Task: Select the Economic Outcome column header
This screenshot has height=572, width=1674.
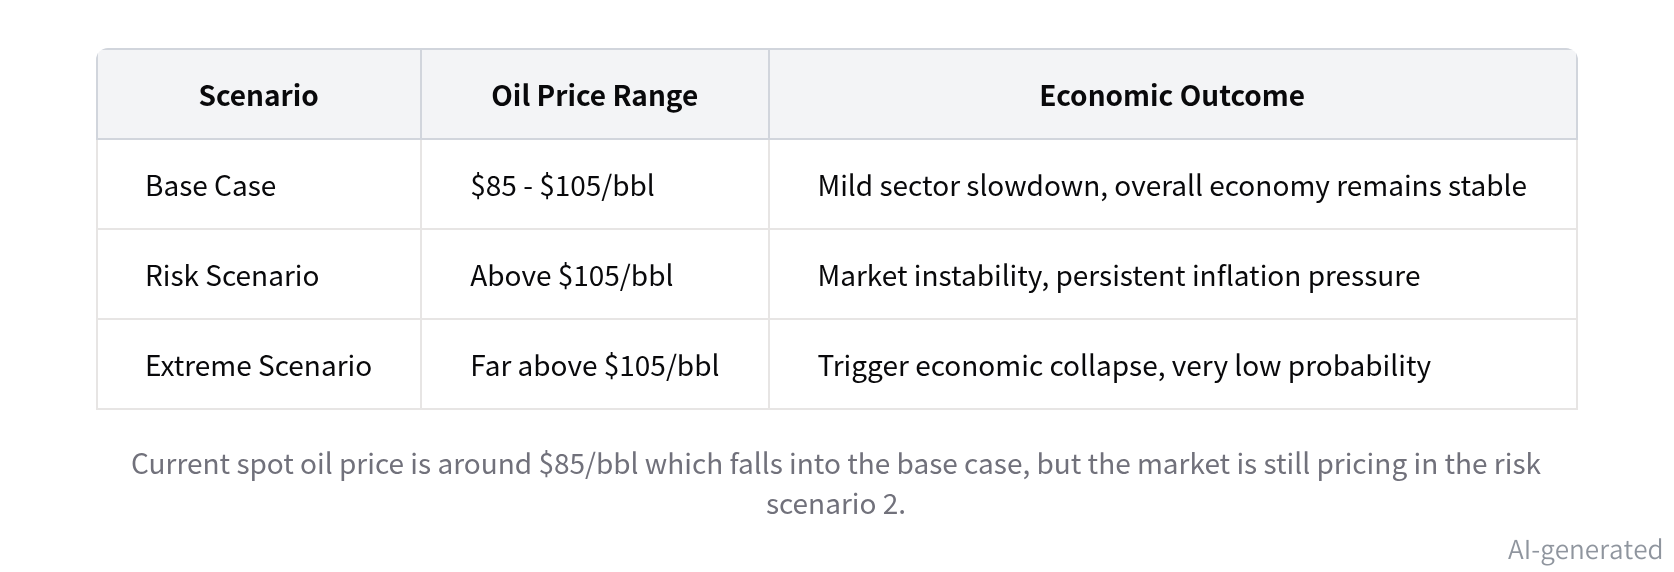Action: coord(1172,95)
